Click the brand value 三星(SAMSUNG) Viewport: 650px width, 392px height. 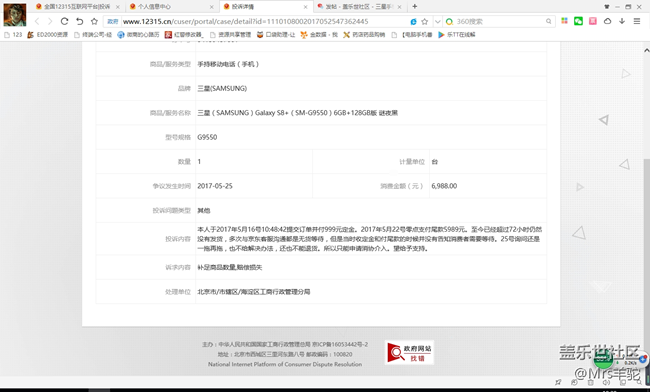point(222,88)
